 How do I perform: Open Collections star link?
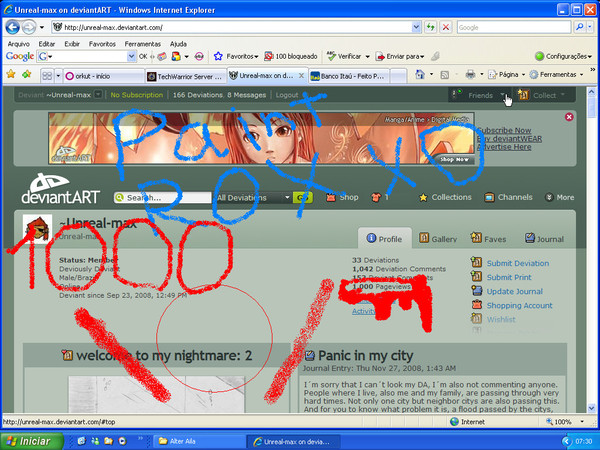445,197
